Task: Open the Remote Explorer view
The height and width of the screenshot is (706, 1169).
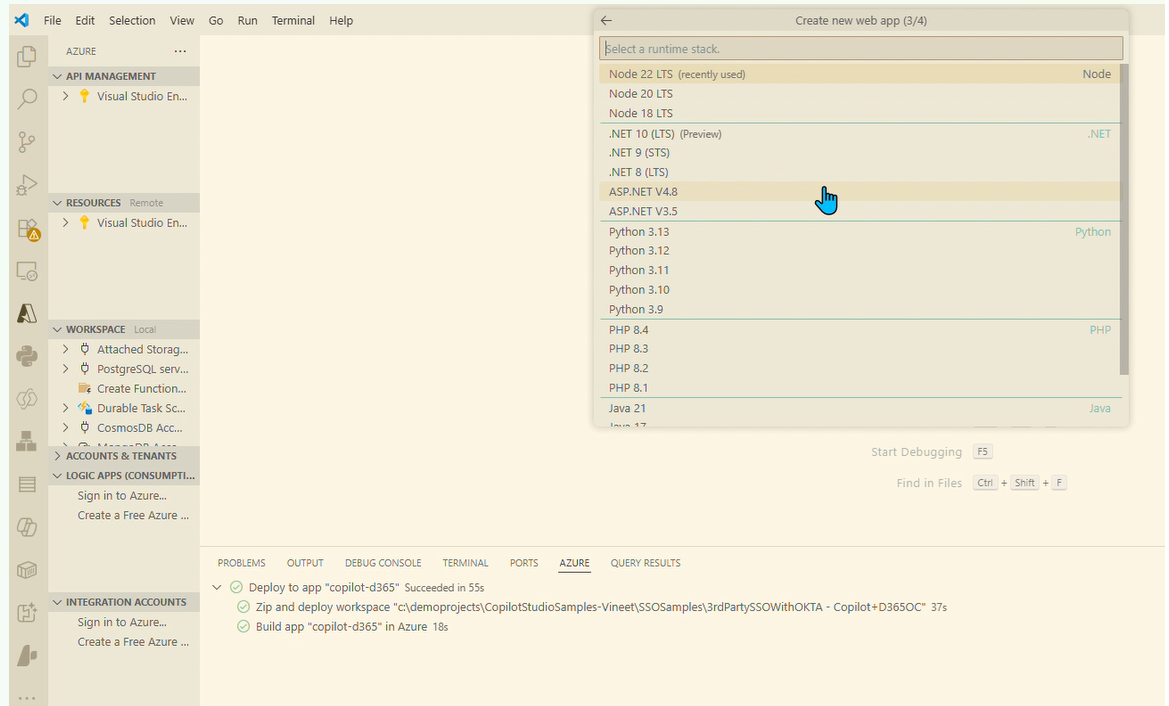Action: [27, 270]
